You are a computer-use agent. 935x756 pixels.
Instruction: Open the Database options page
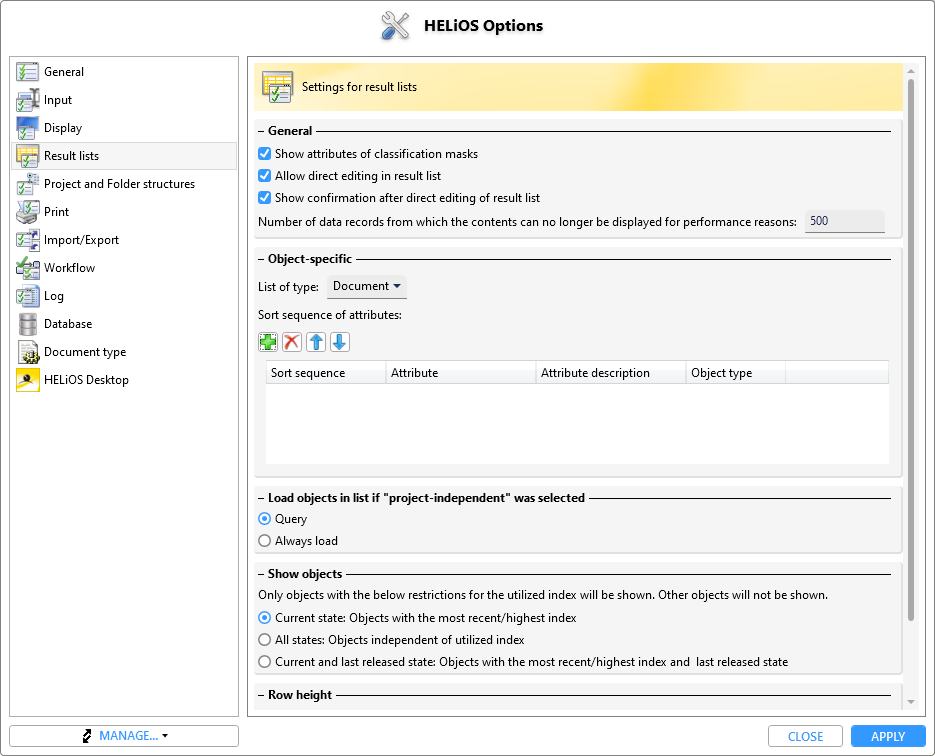point(68,324)
